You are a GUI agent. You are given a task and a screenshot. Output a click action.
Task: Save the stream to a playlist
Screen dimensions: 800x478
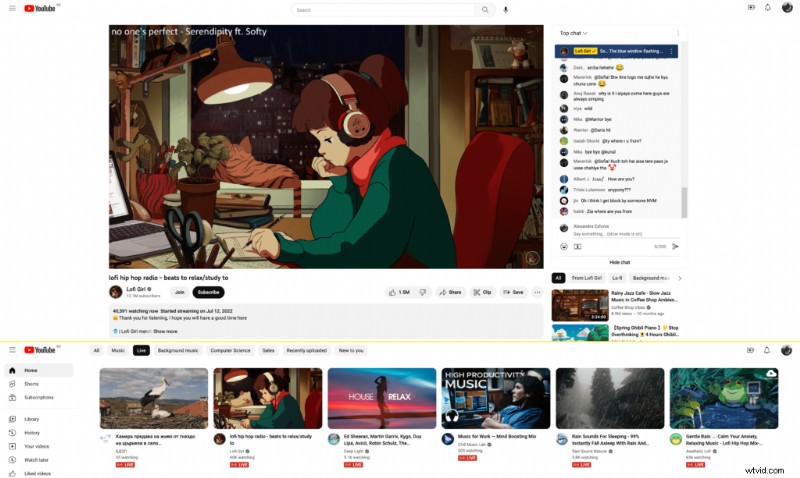(513, 292)
